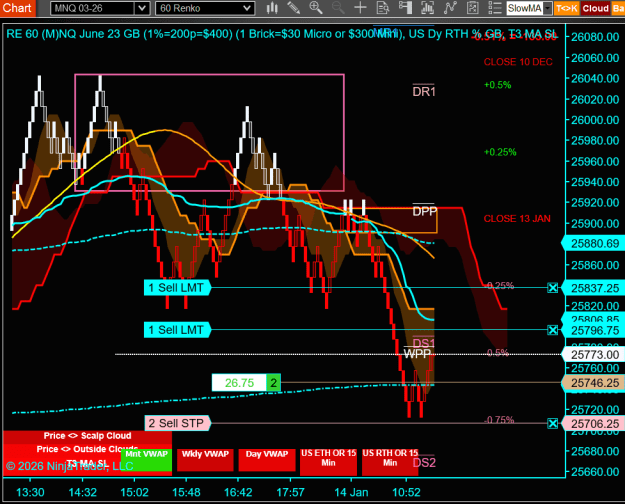The width and height of the screenshot is (625, 504).
Task: Click the DPP pivot label
Action: [425, 211]
